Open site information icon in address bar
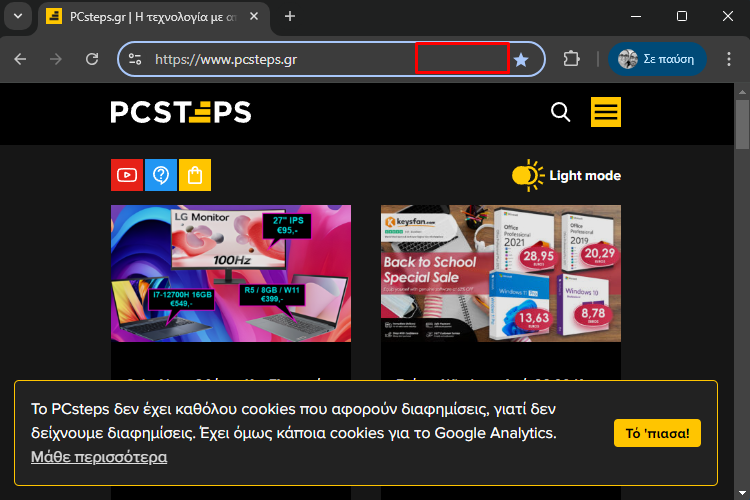750x500 pixels. click(x=135, y=59)
